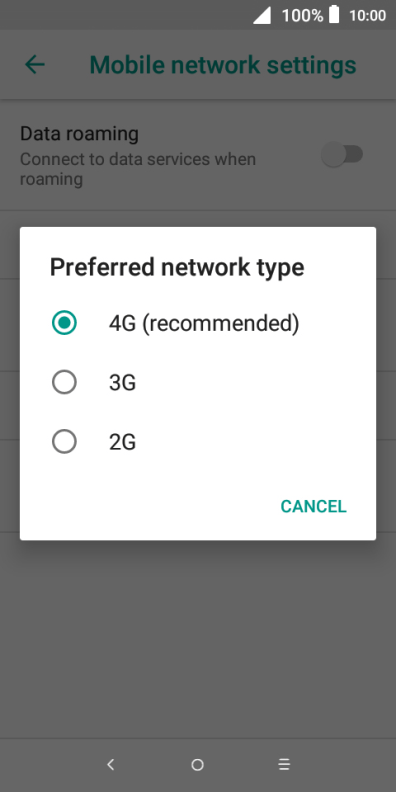Toggle the Data roaming switch
Image resolution: width=396 pixels, height=792 pixels.
click(x=342, y=154)
